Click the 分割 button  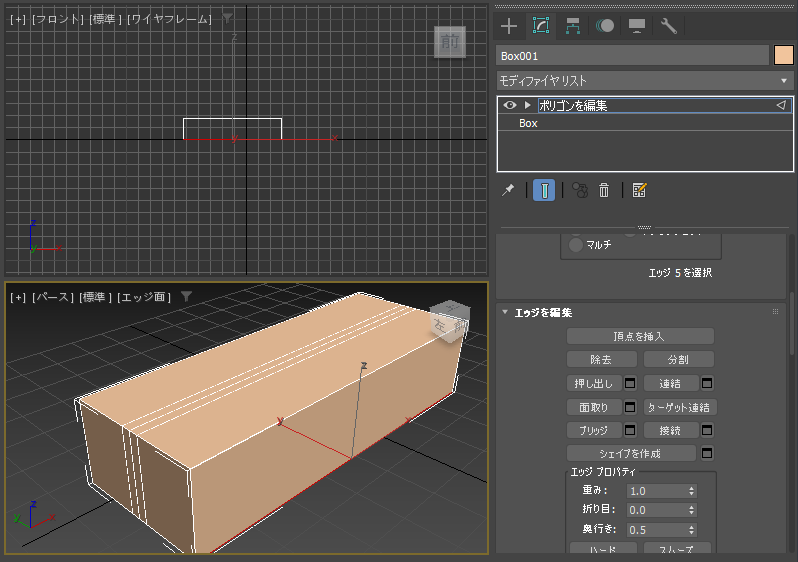click(678, 359)
